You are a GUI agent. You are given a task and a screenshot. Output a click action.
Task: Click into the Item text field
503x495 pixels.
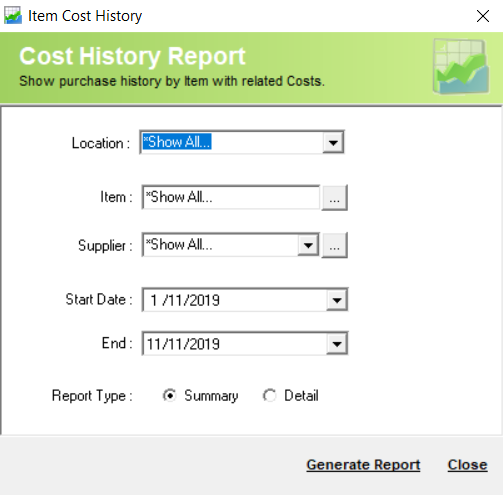pos(231,197)
